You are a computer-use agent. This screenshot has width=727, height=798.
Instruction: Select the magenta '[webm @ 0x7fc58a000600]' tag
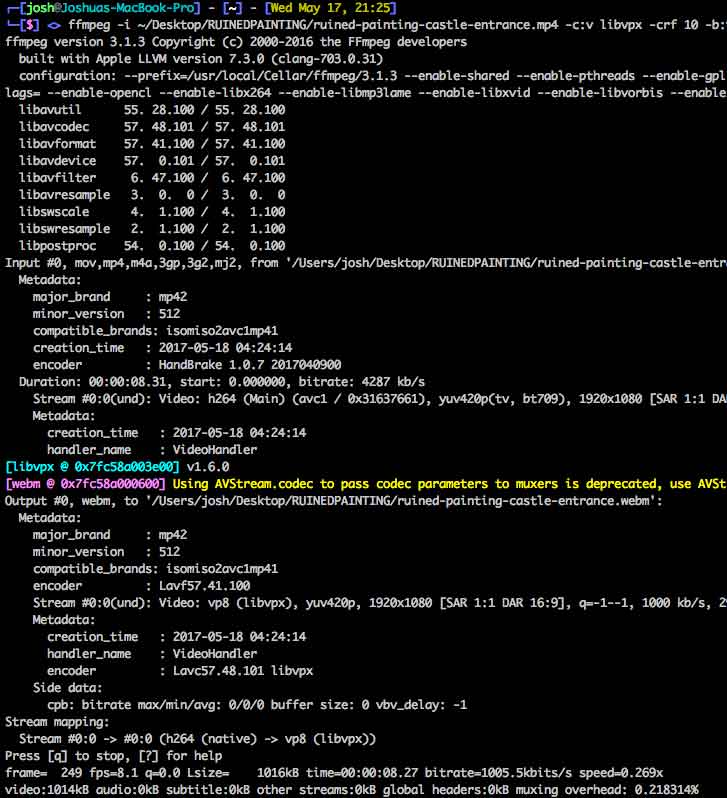pos(85,484)
